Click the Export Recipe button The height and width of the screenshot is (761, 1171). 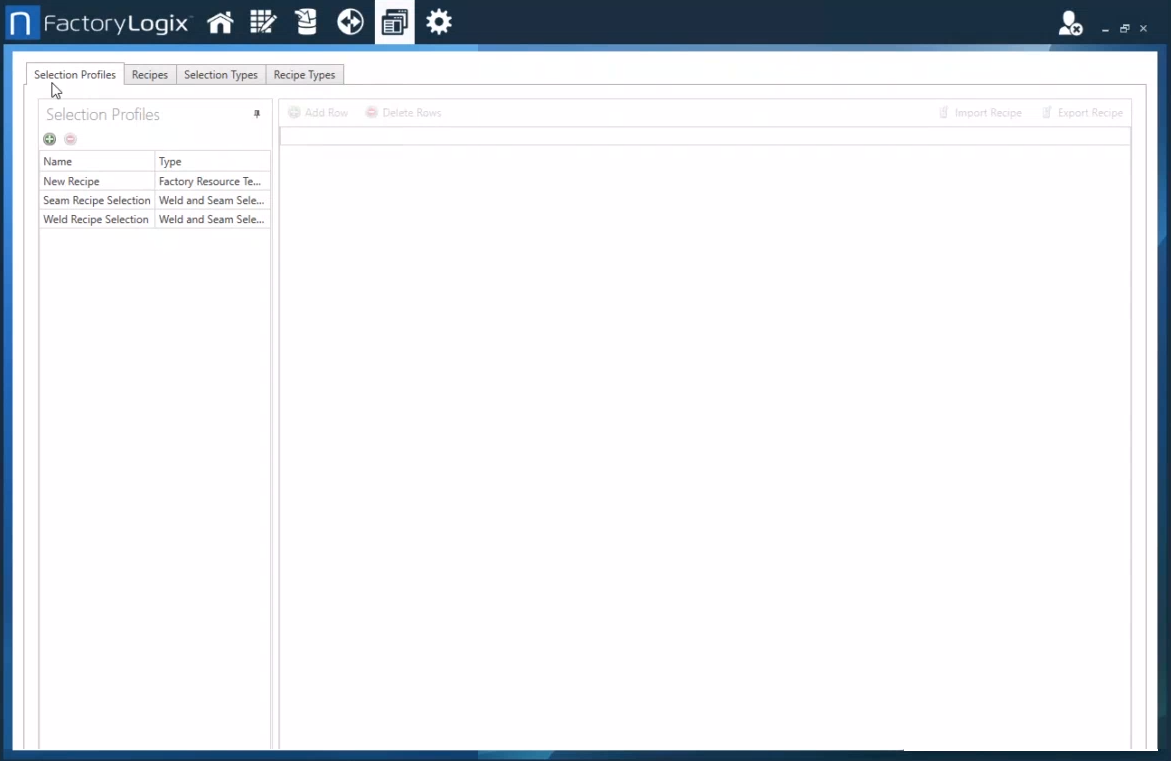1083,112
